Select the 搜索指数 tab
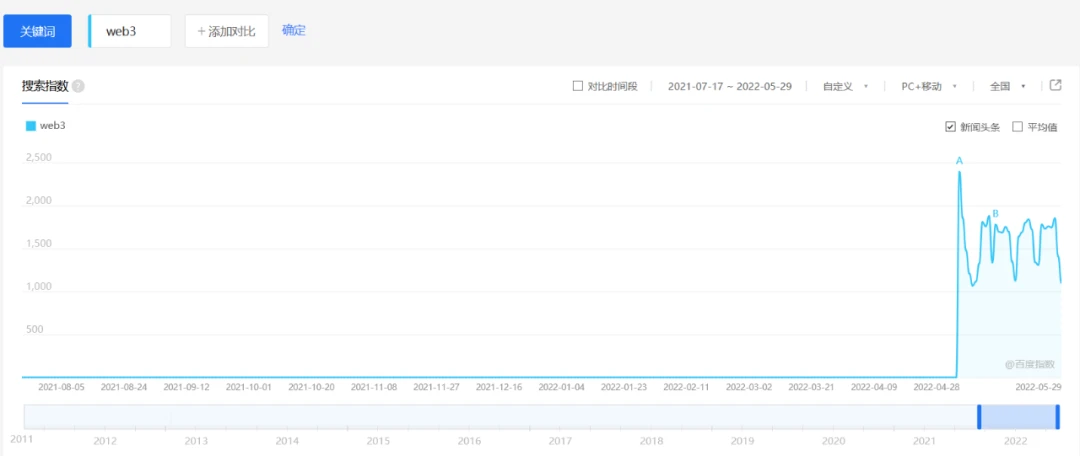This screenshot has height=456, width=1080. (x=45, y=86)
